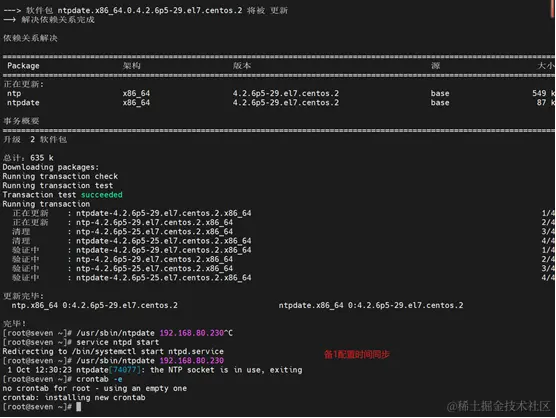Click the terminal cursor block at the prompt
The image size is (556, 418).
click(78, 407)
